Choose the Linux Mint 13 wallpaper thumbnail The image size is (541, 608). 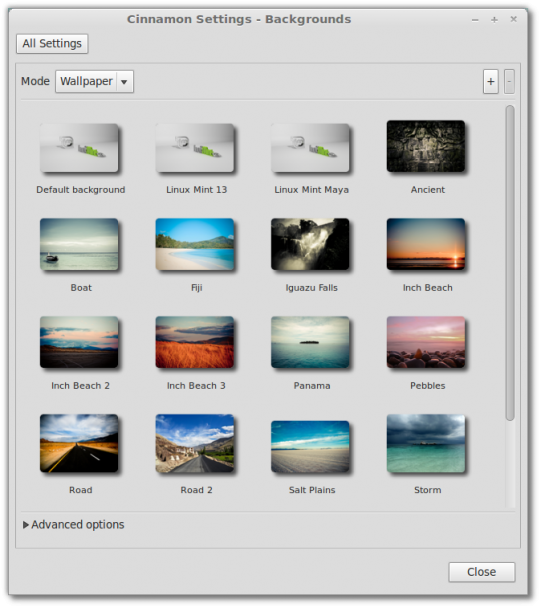pyautogui.click(x=195, y=148)
